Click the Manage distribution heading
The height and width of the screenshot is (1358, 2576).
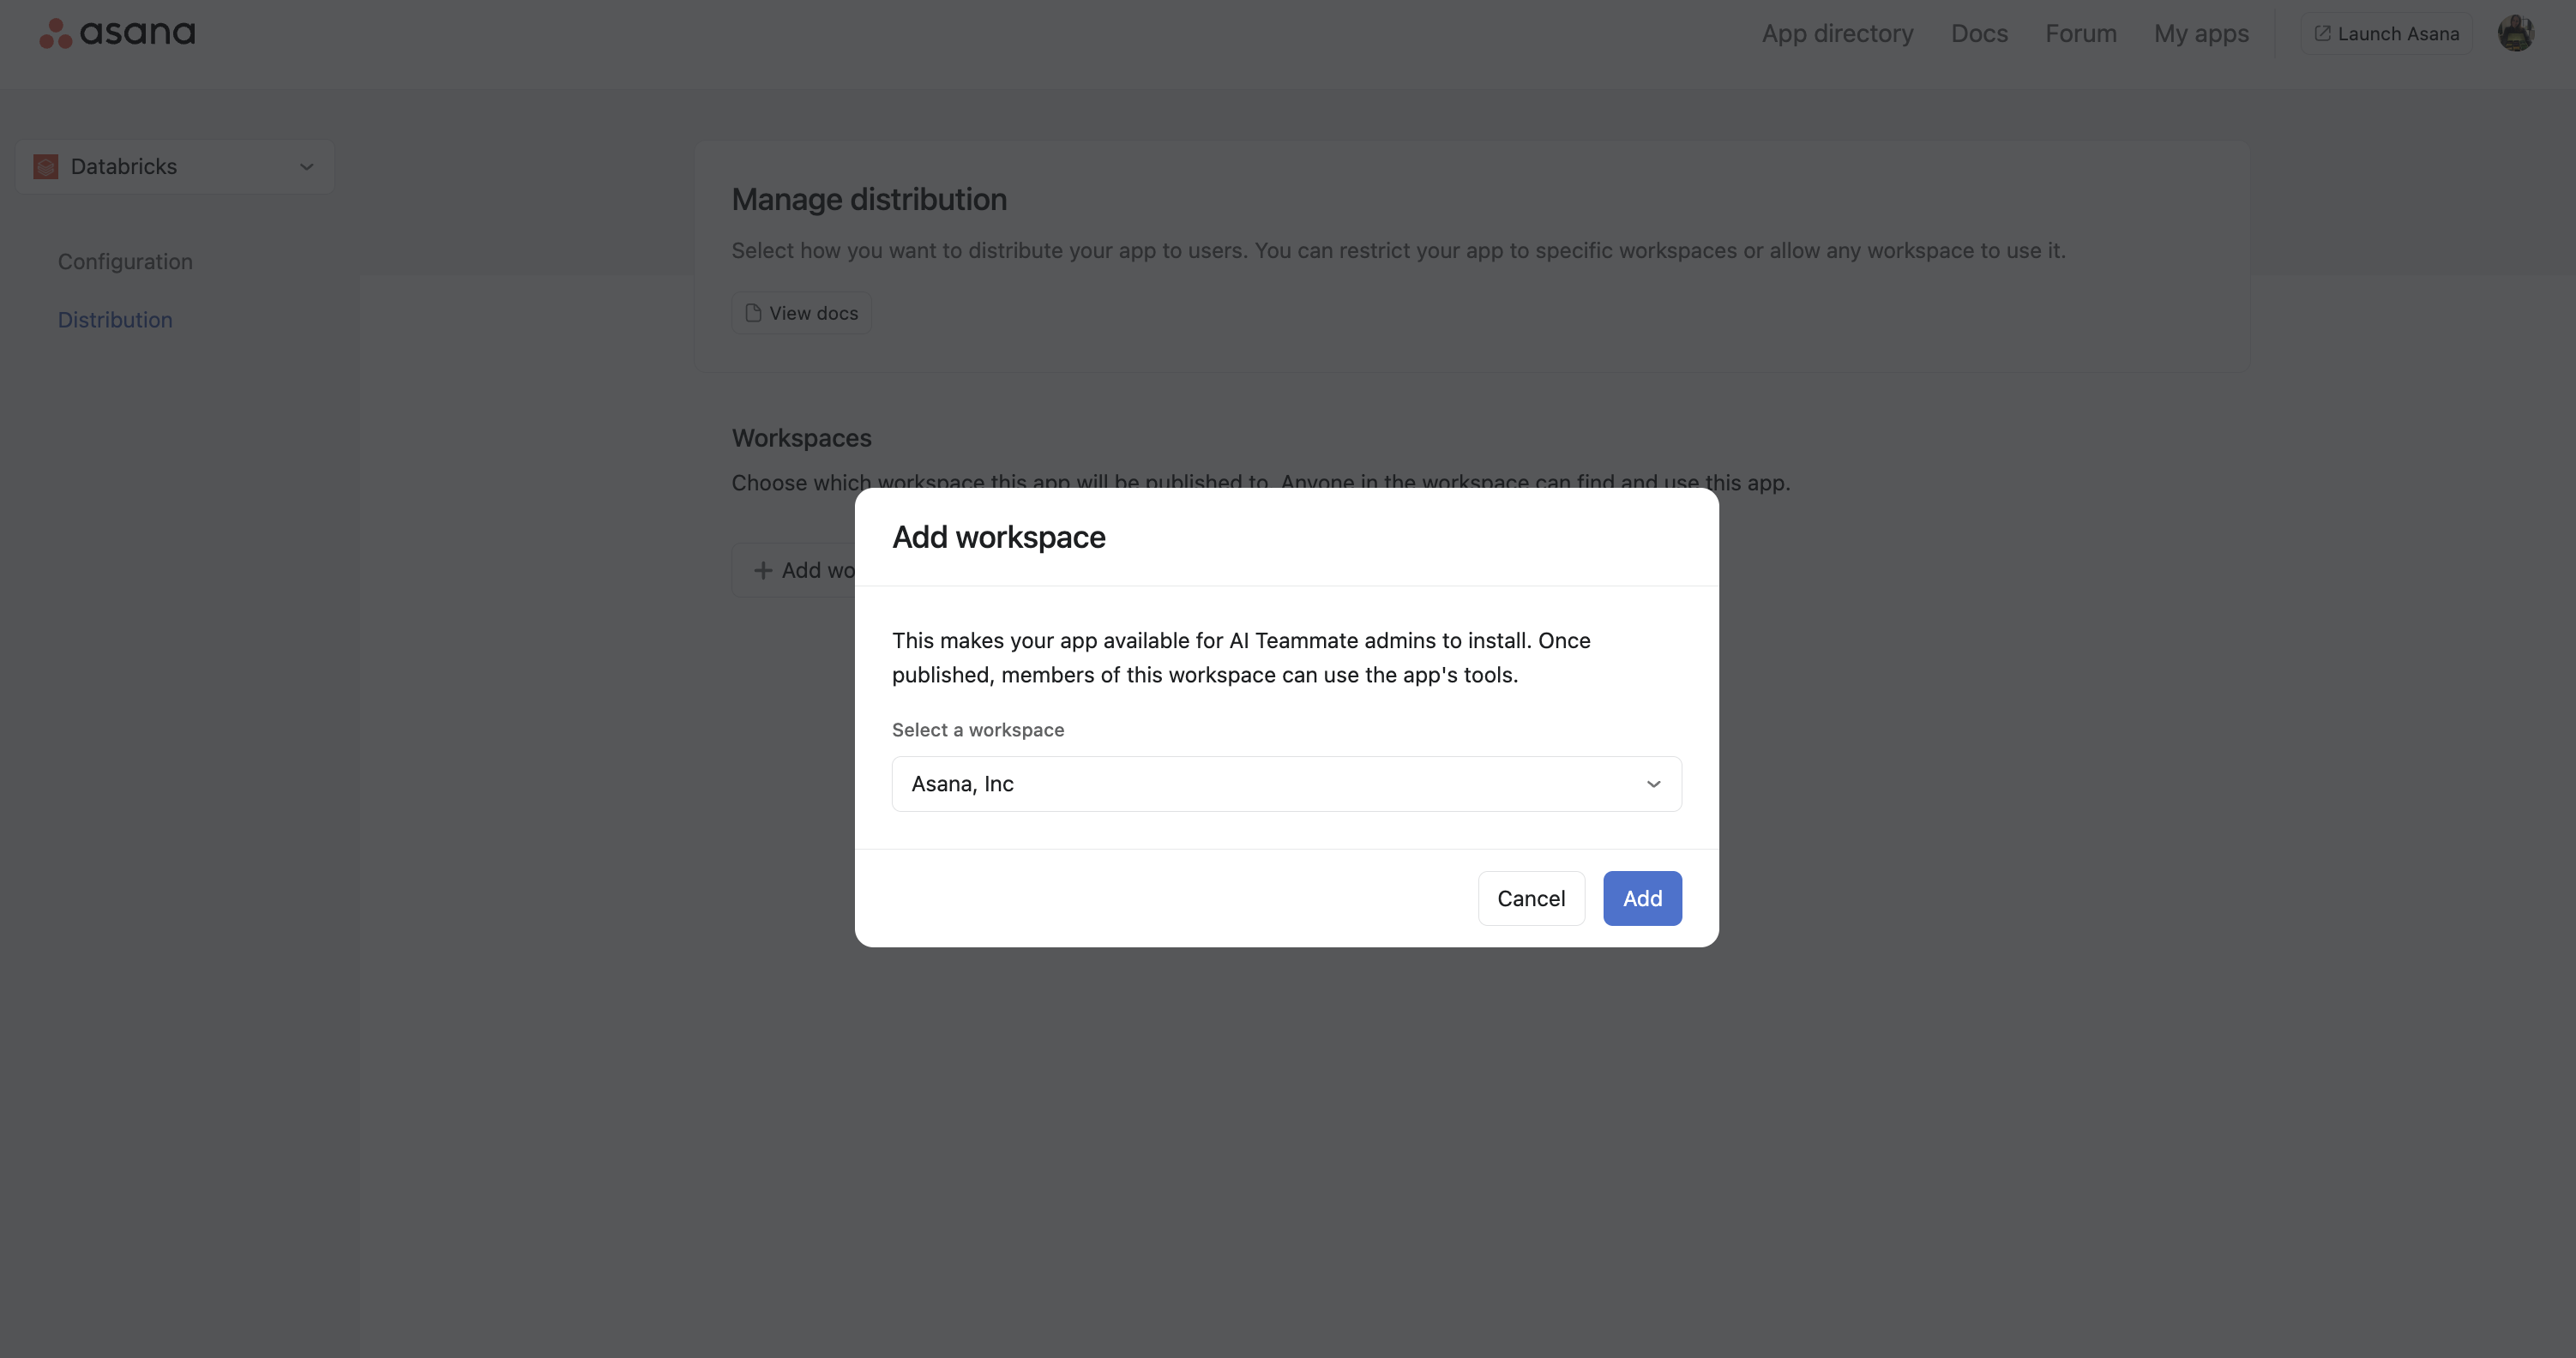(869, 199)
